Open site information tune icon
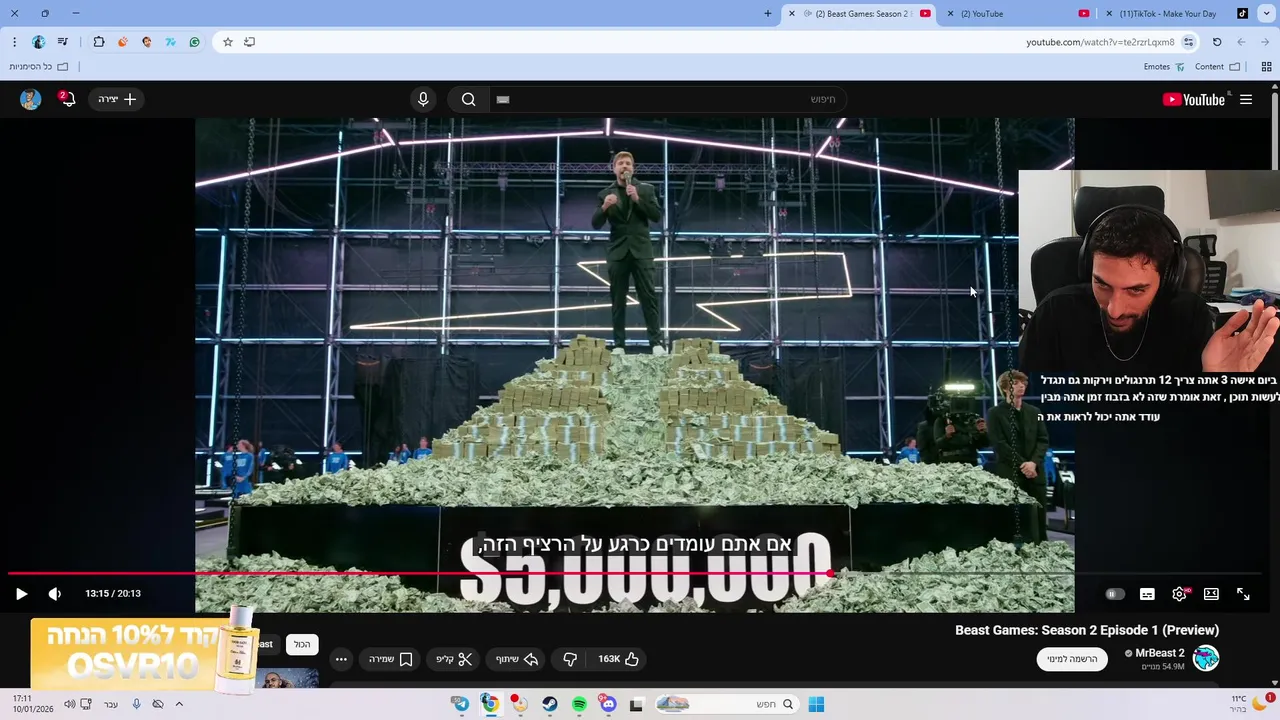Screen dimensions: 1280x720 1188,42
